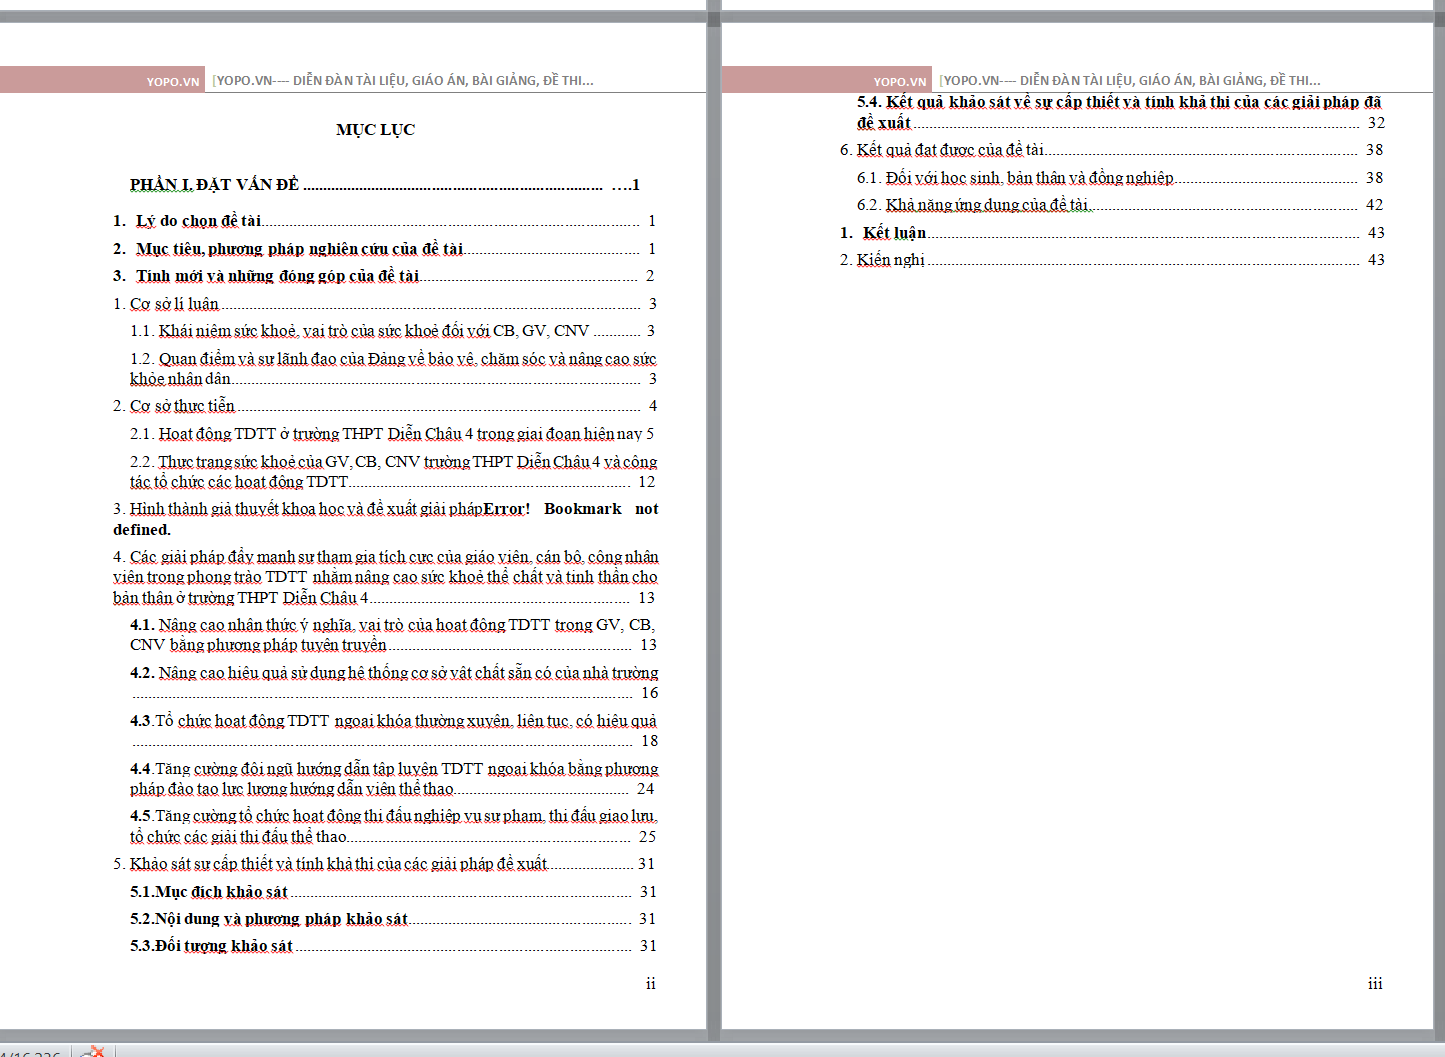Click the YOPO.VN header label on page iii
This screenshot has height=1057, width=1445.
coord(900,81)
